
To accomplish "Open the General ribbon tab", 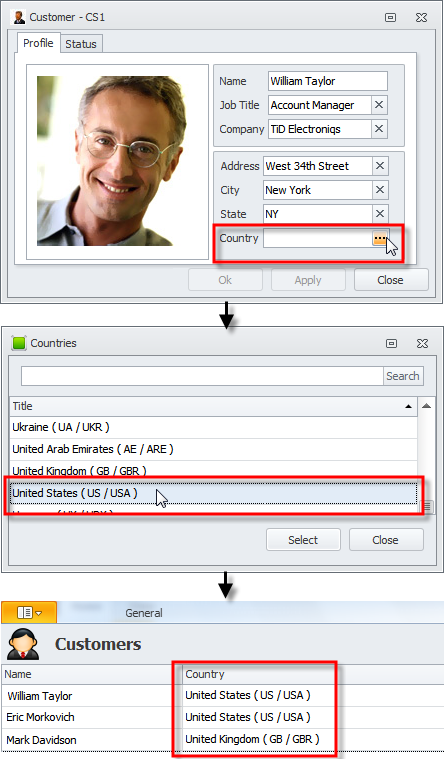I will pos(144,613).
